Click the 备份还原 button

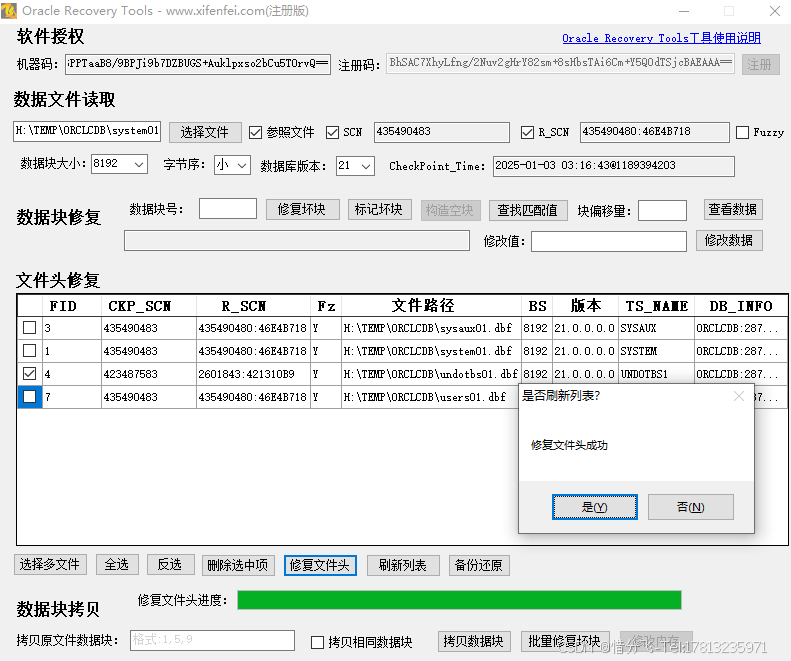coord(479,565)
